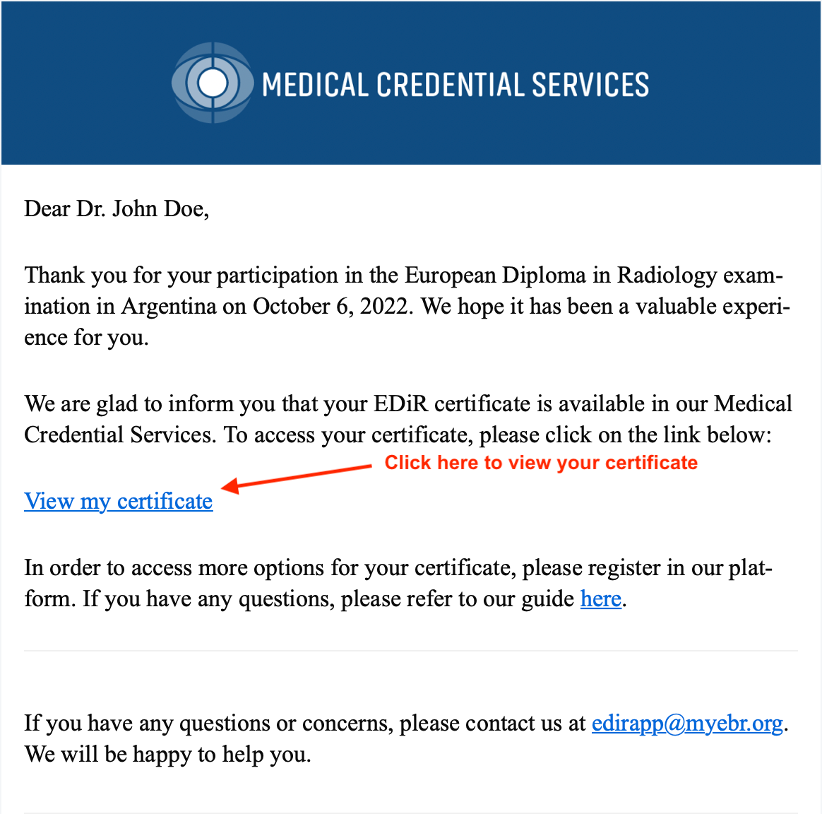This screenshot has height=814, width=822.
Task: Click the Medical Credential Services eye logo
Action: click(212, 83)
